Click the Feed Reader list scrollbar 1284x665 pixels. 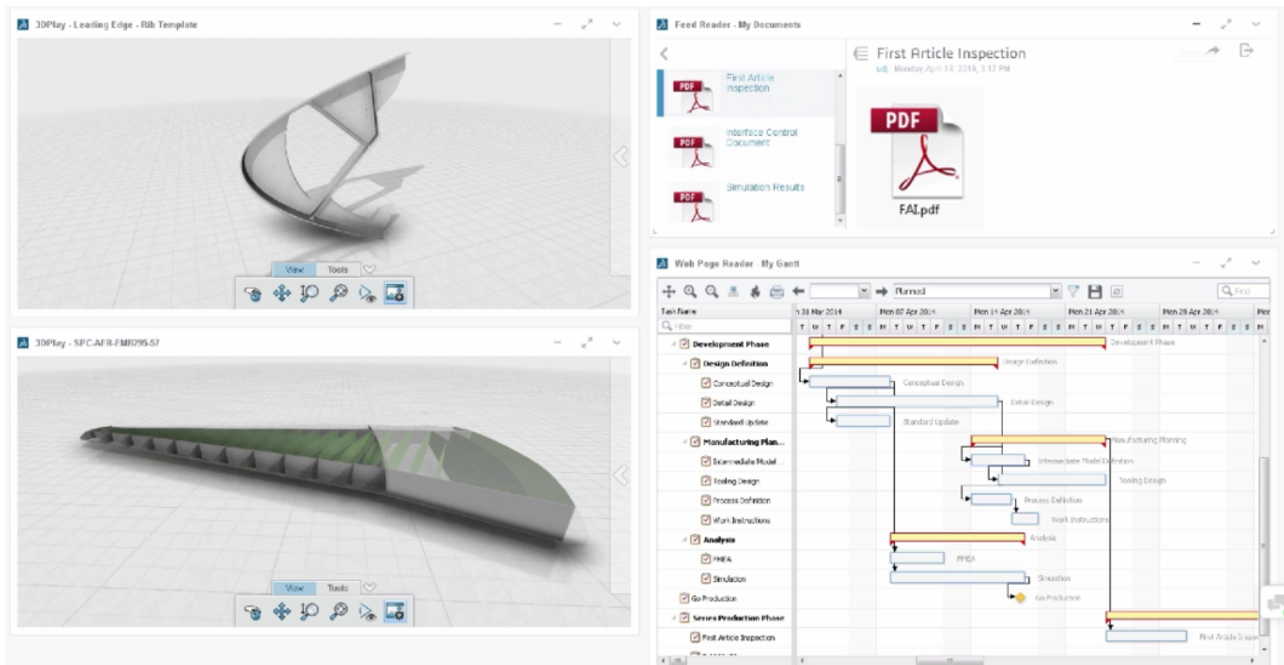point(841,180)
